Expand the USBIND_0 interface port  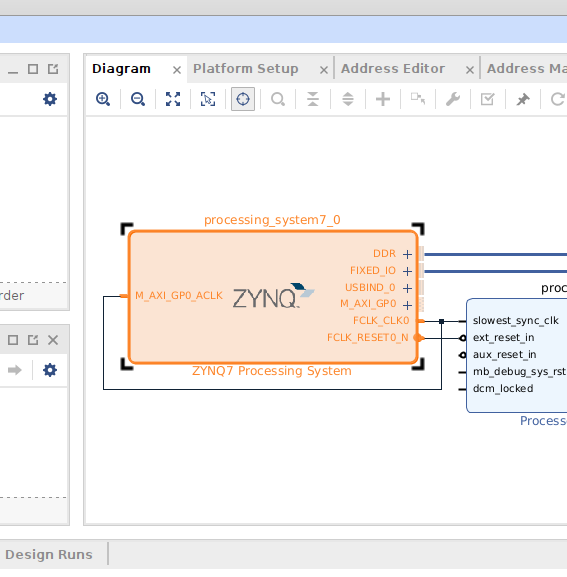click(x=407, y=288)
